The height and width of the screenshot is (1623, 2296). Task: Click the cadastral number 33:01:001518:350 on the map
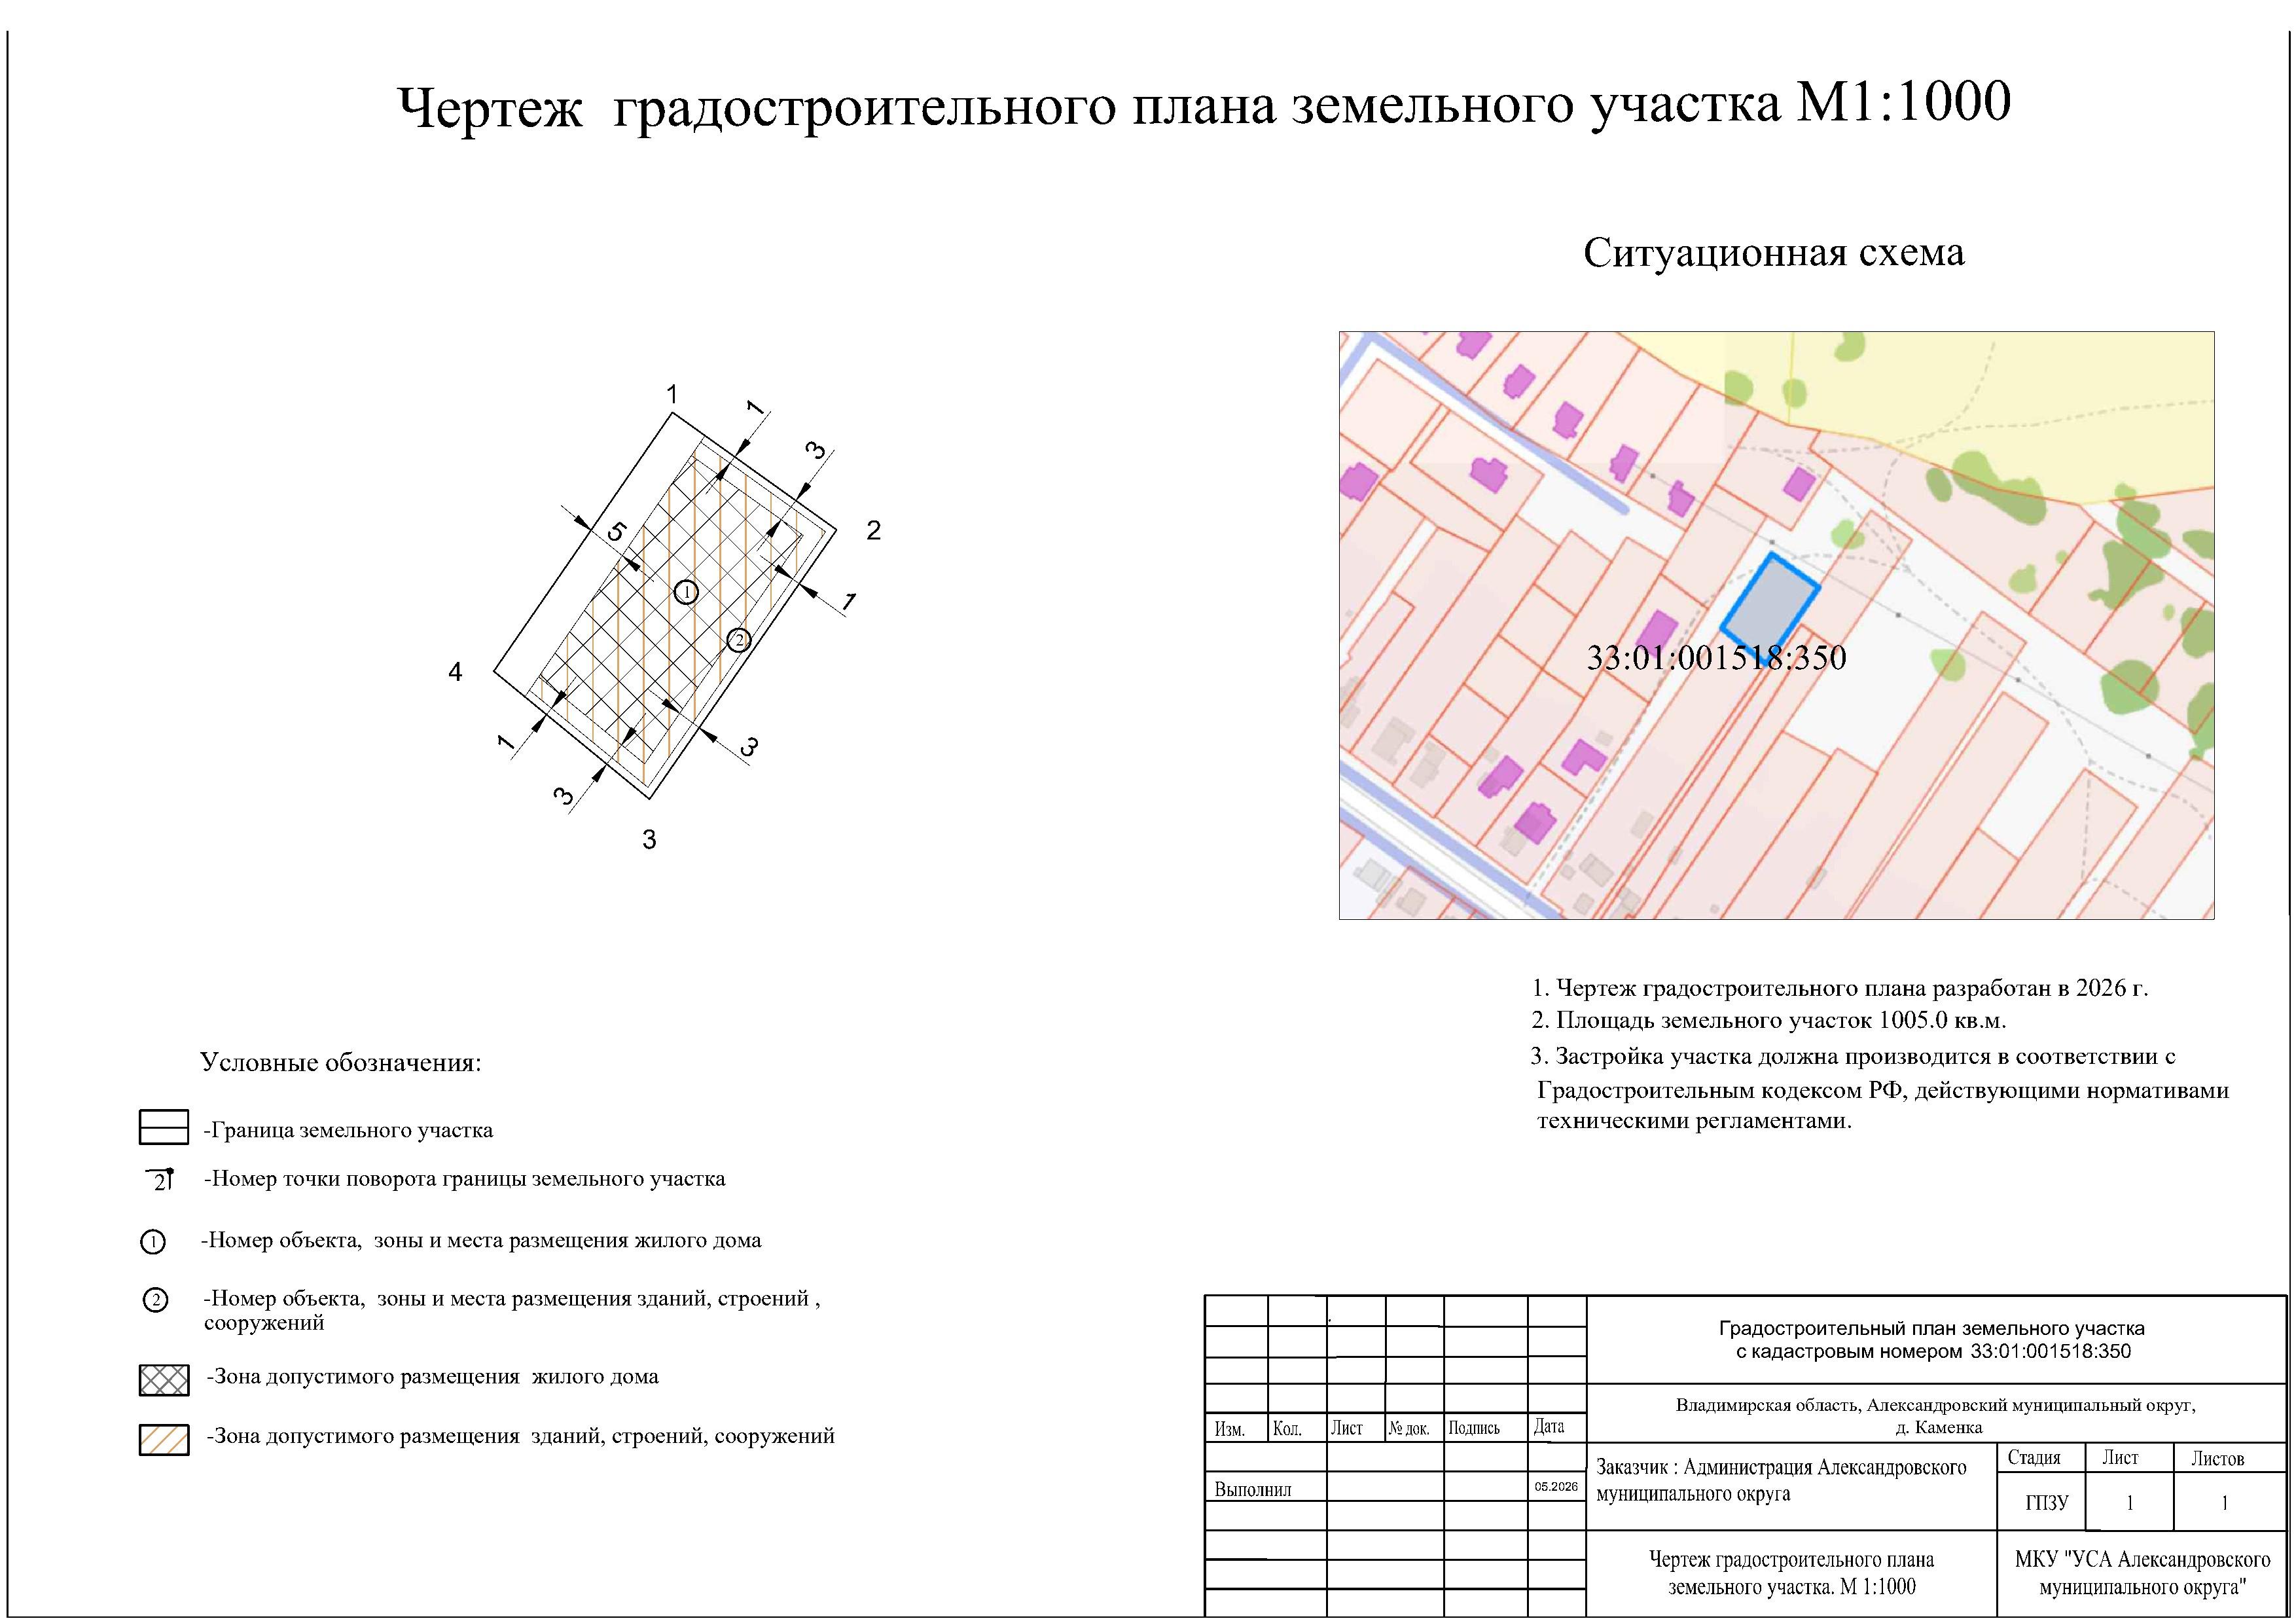pos(1716,658)
